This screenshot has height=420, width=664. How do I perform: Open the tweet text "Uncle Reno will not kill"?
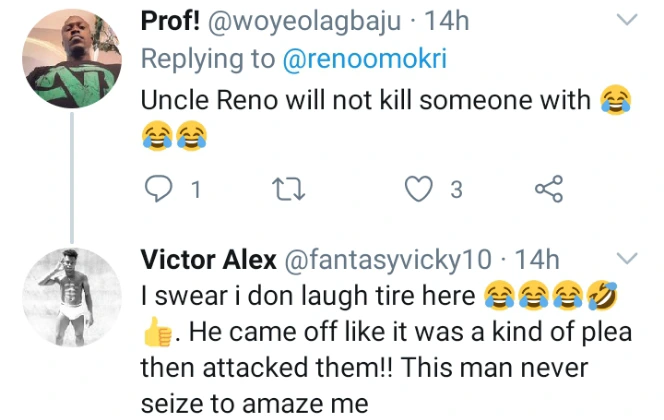click(366, 100)
